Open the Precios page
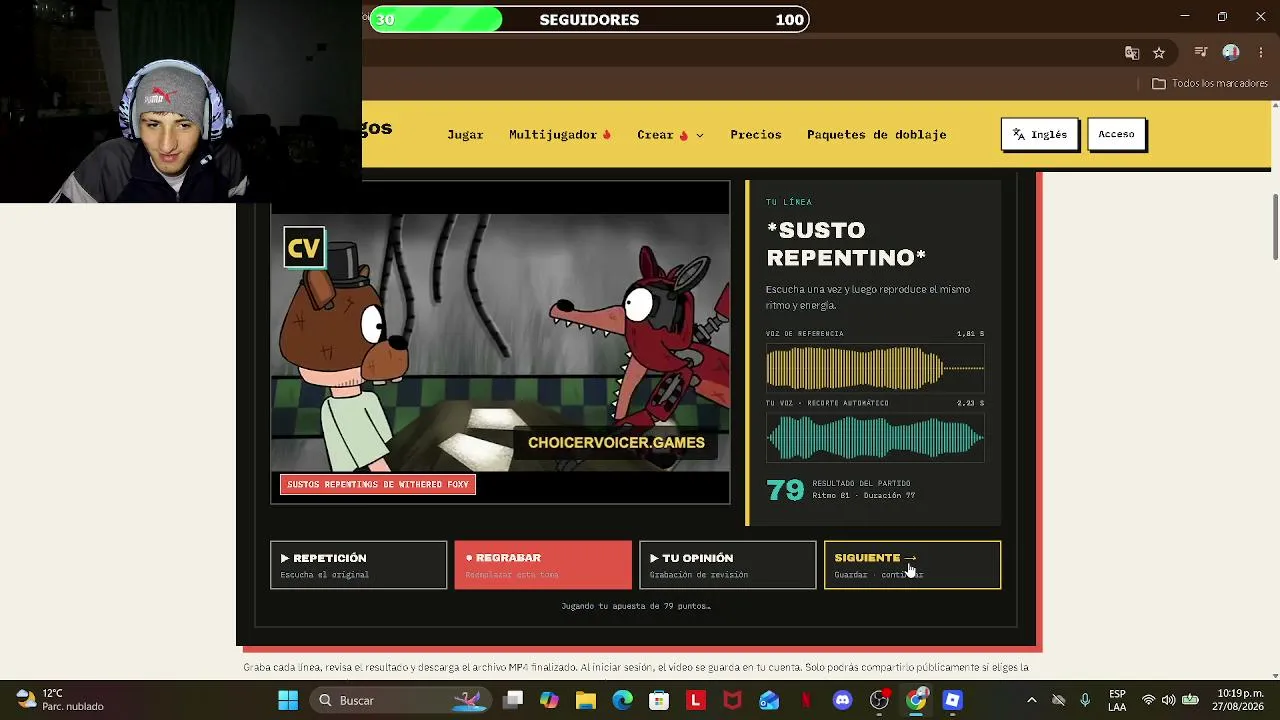 coord(756,135)
